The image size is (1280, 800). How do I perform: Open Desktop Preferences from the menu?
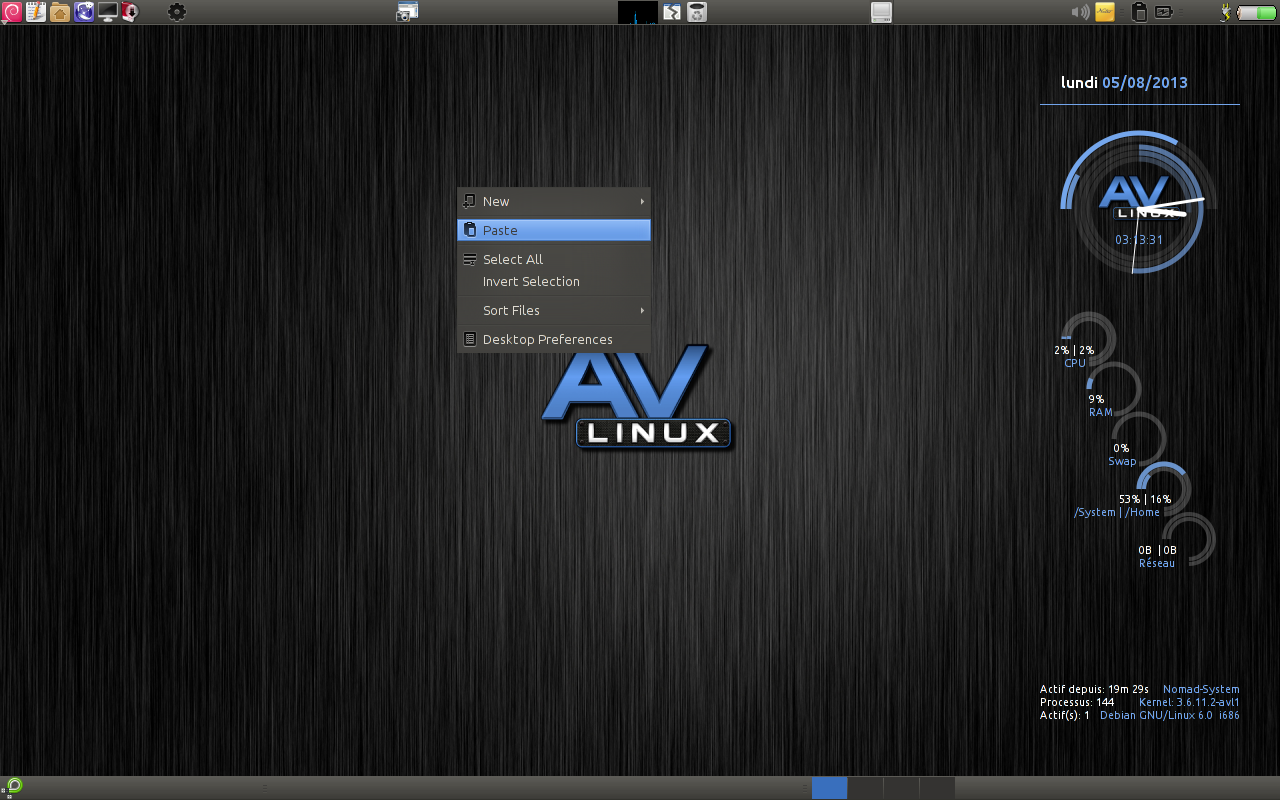(x=554, y=339)
